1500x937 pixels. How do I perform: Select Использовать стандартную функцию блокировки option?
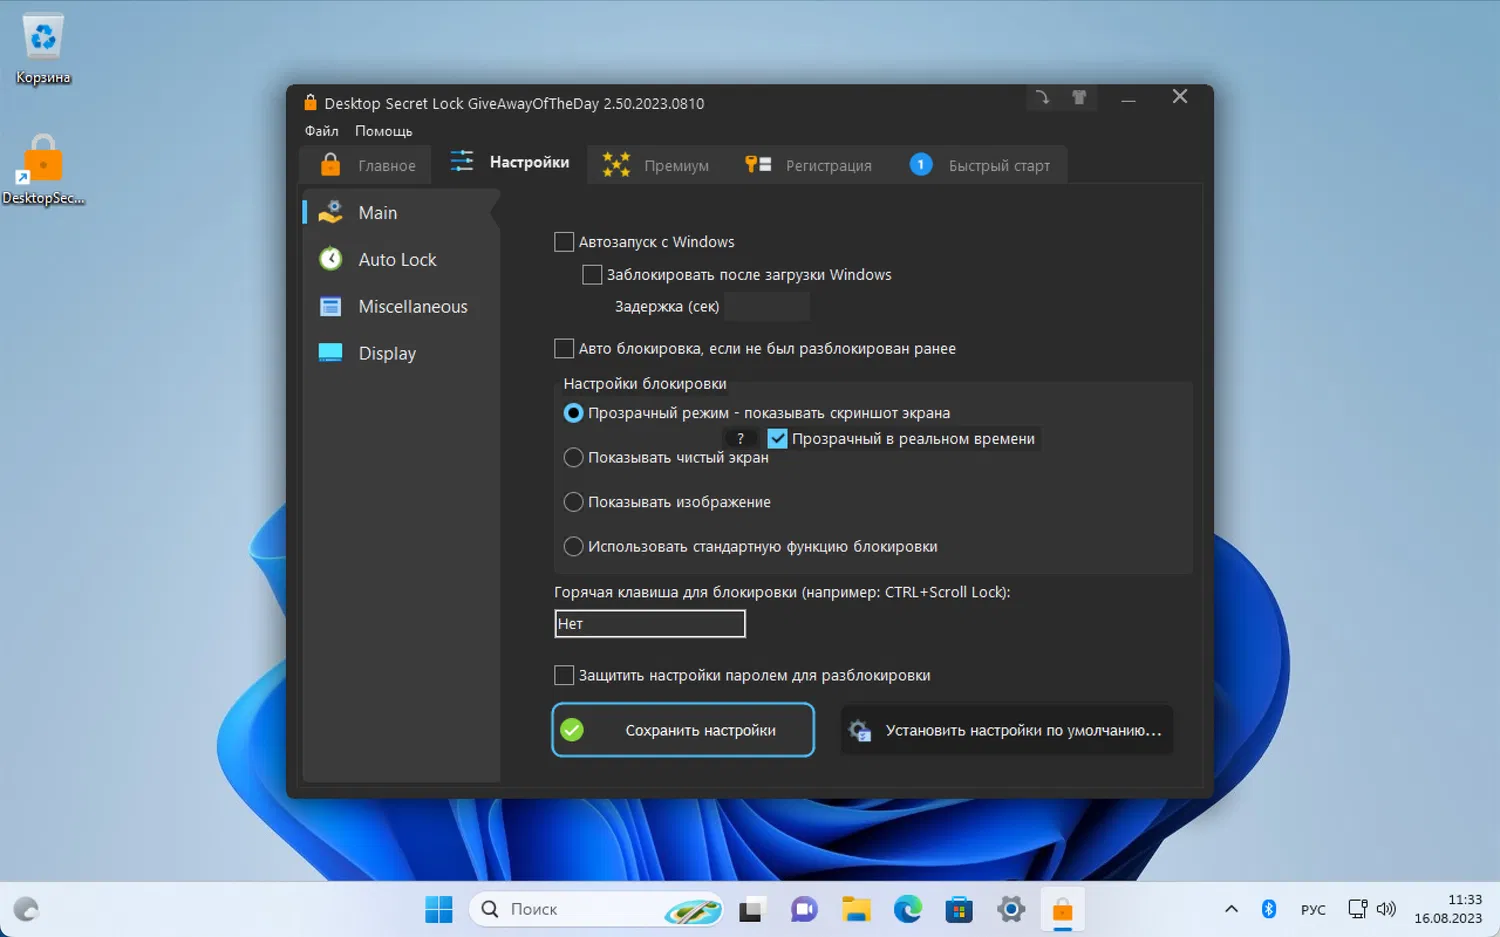pyautogui.click(x=573, y=547)
